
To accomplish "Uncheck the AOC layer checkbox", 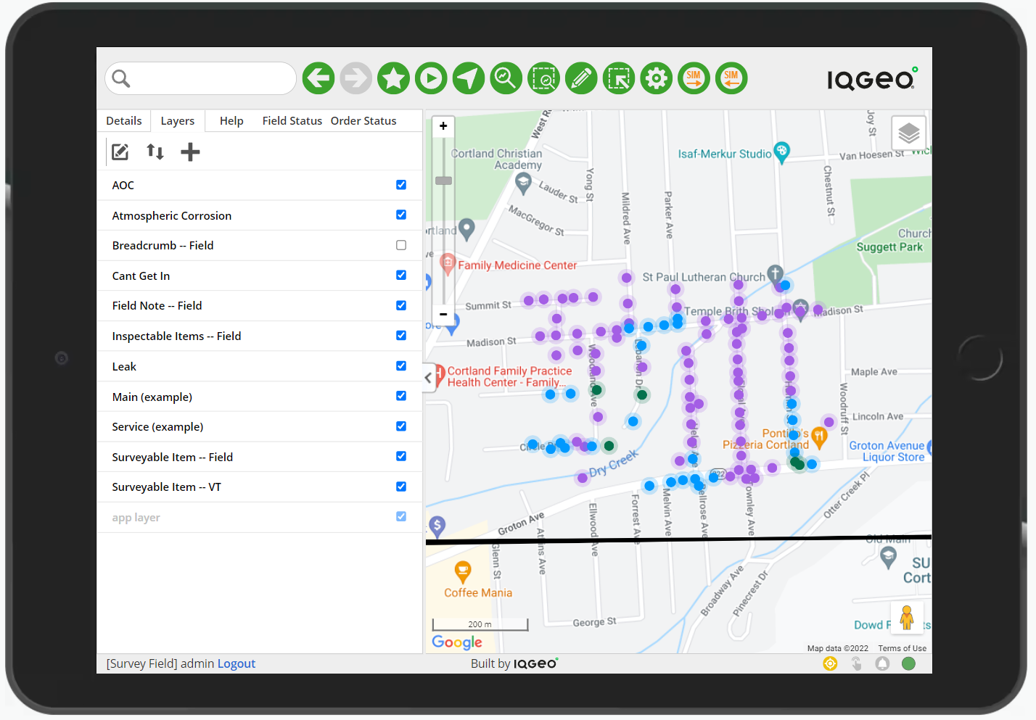I will tap(401, 185).
